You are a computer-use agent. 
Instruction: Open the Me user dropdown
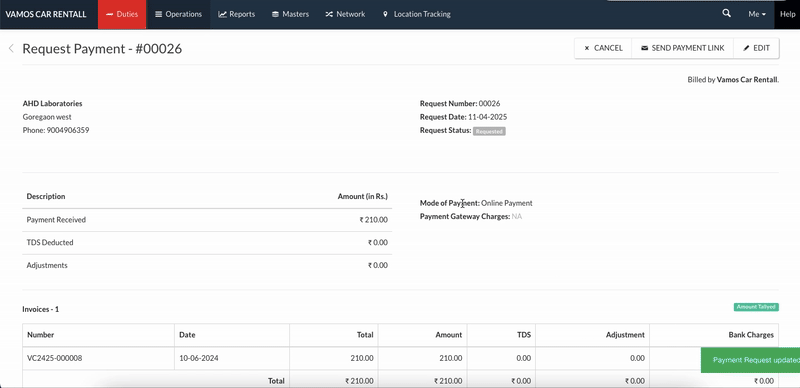[757, 14]
